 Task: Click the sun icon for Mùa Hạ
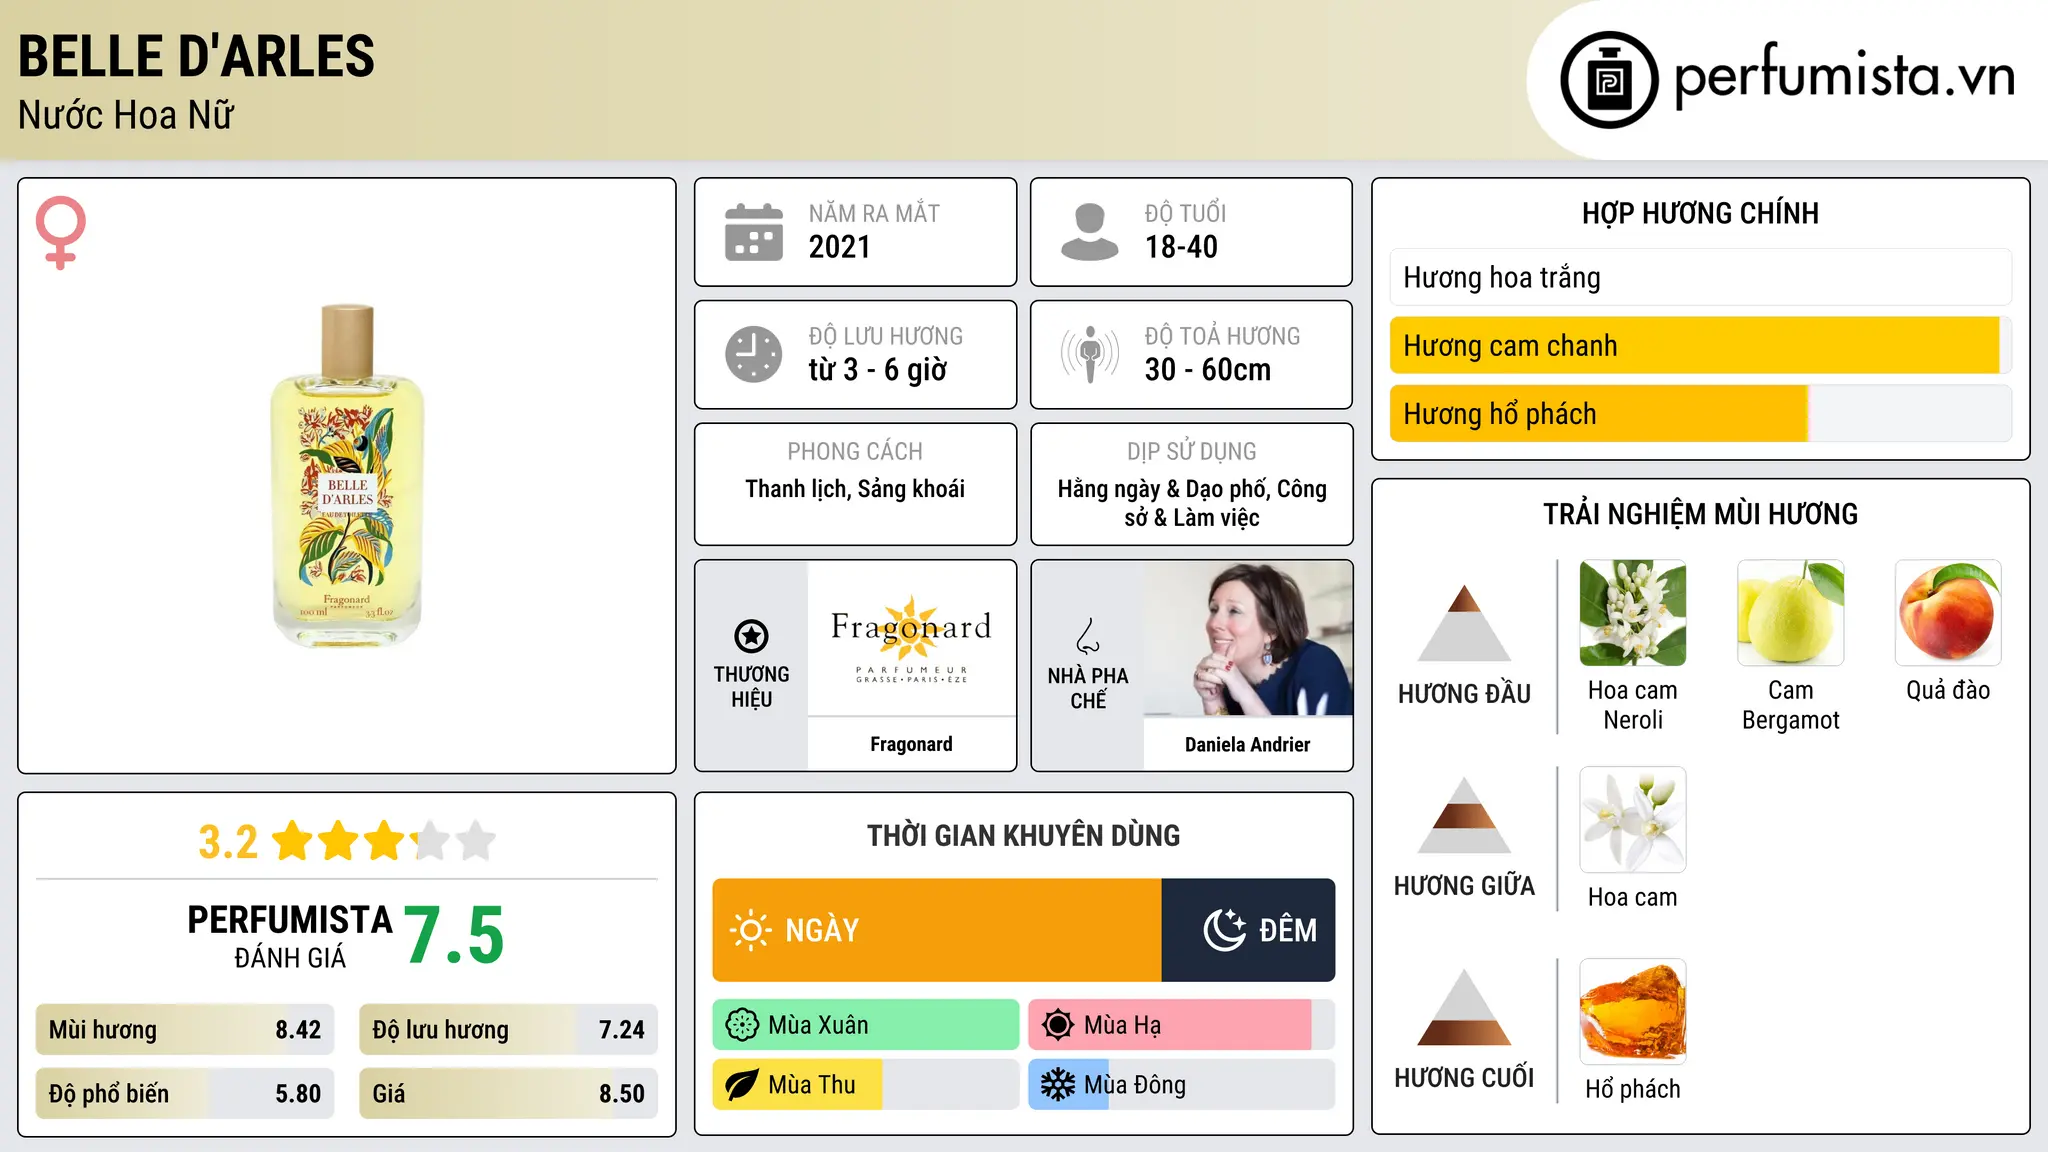click(x=1058, y=1025)
